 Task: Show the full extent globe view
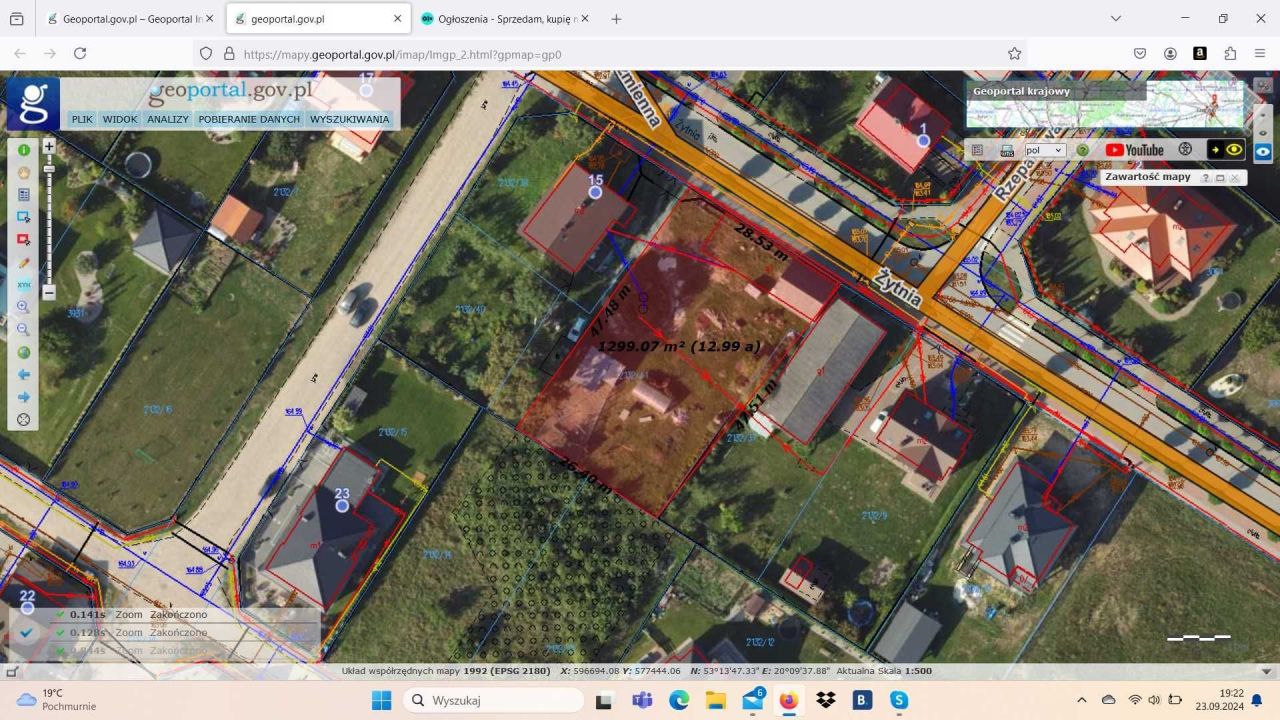(x=24, y=352)
